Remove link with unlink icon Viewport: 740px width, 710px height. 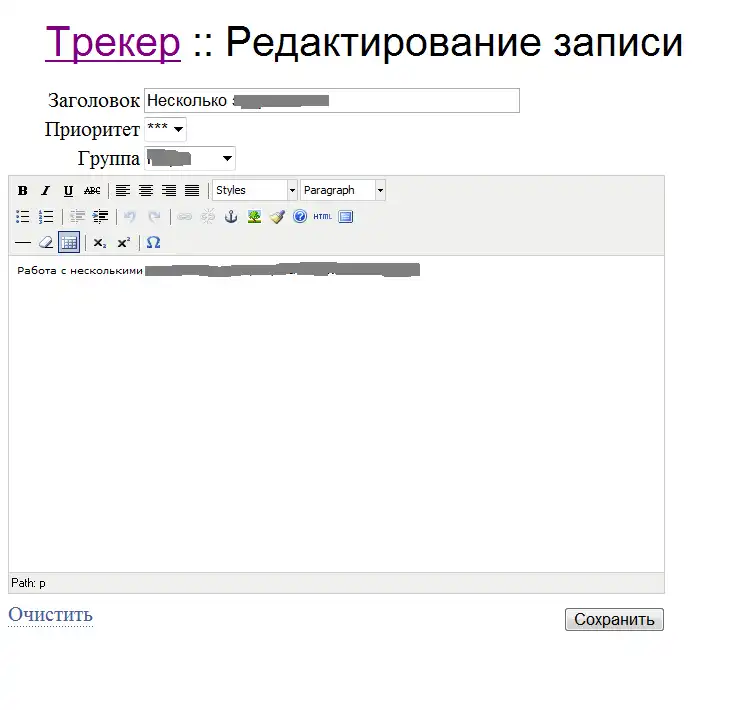coord(208,217)
